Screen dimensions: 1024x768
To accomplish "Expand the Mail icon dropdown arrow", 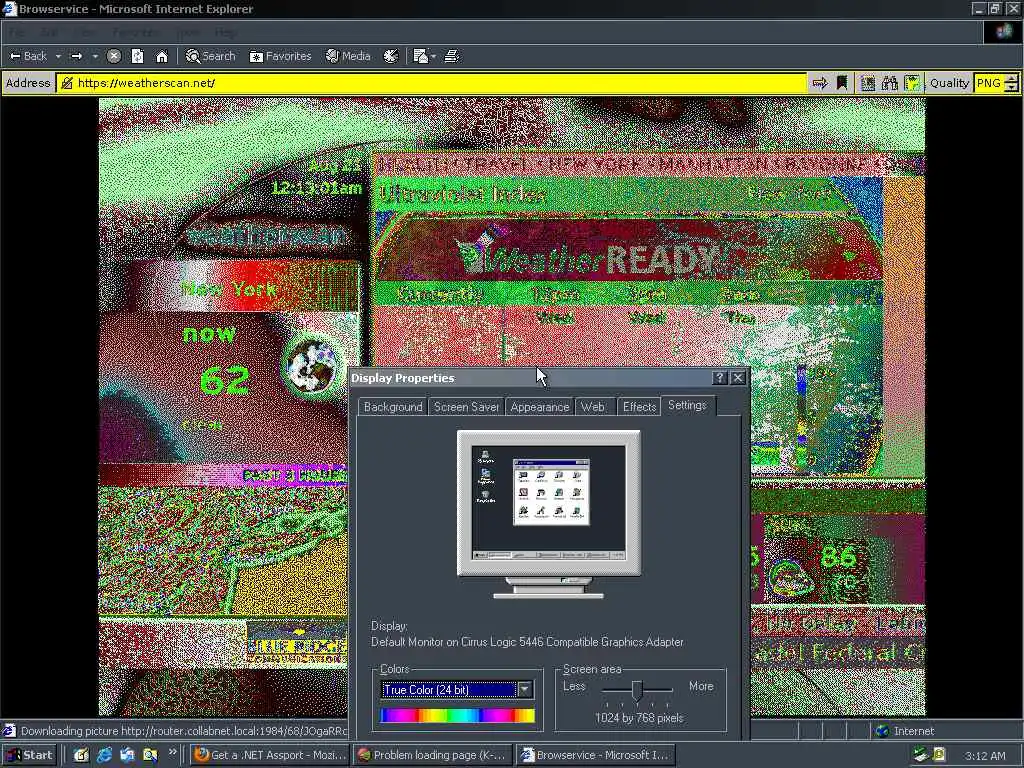I will click(434, 56).
